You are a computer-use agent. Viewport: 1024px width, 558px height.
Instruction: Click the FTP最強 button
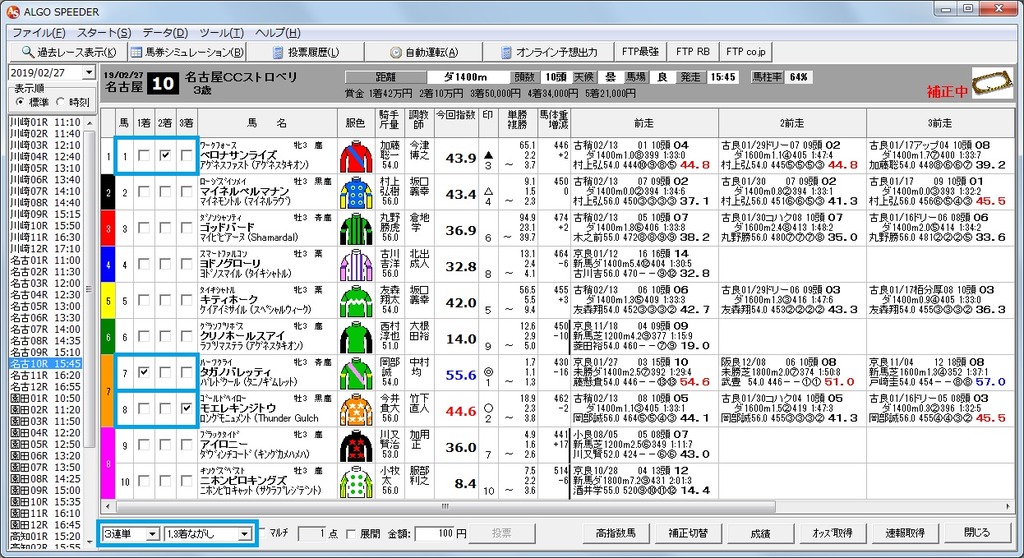(x=640, y=52)
